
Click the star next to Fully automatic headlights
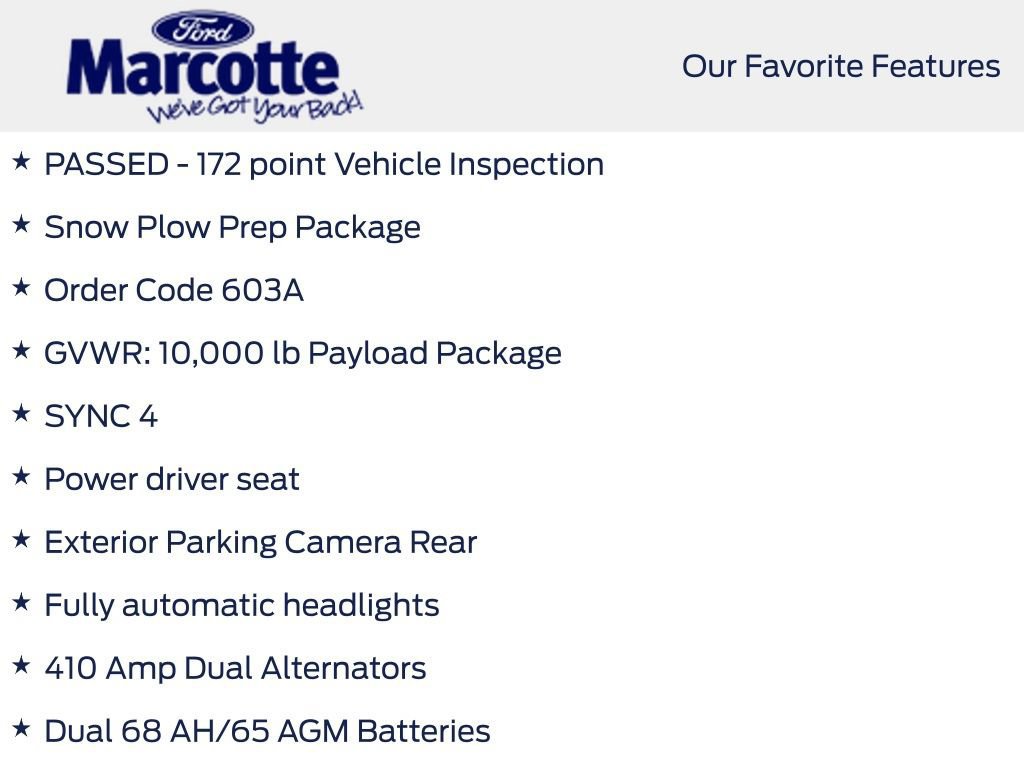click(21, 603)
